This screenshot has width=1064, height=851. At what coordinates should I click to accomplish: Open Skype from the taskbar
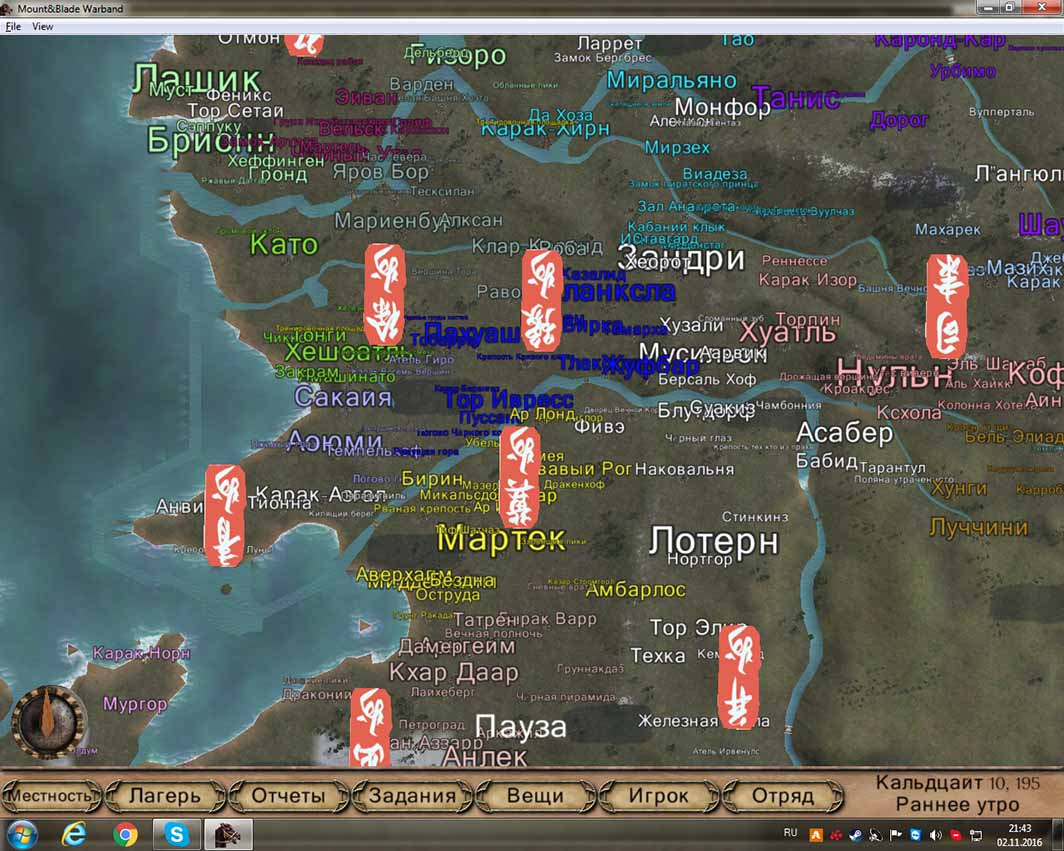click(177, 833)
